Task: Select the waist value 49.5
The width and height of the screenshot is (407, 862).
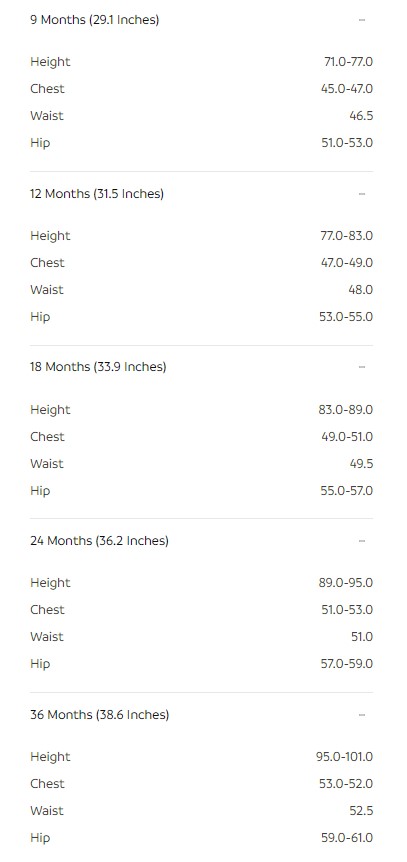Action: click(361, 463)
